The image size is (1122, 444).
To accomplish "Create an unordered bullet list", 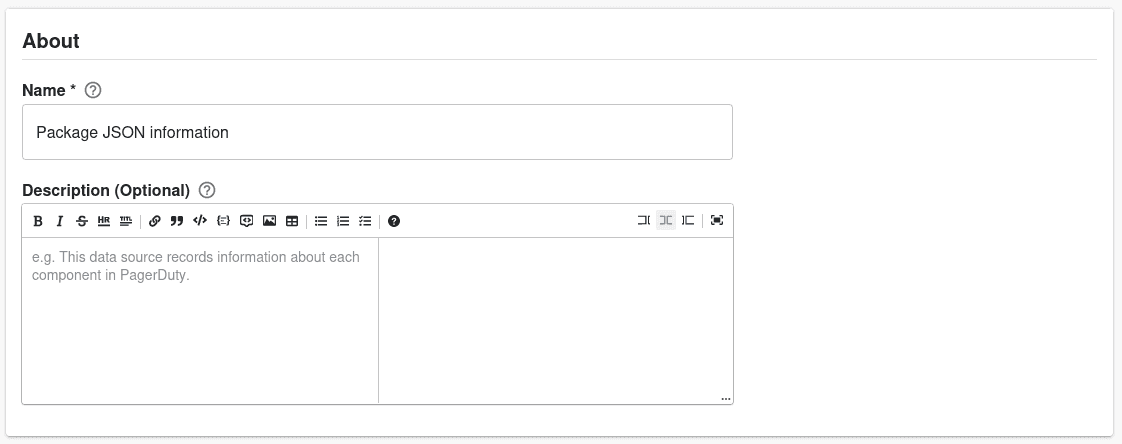I will tap(321, 221).
